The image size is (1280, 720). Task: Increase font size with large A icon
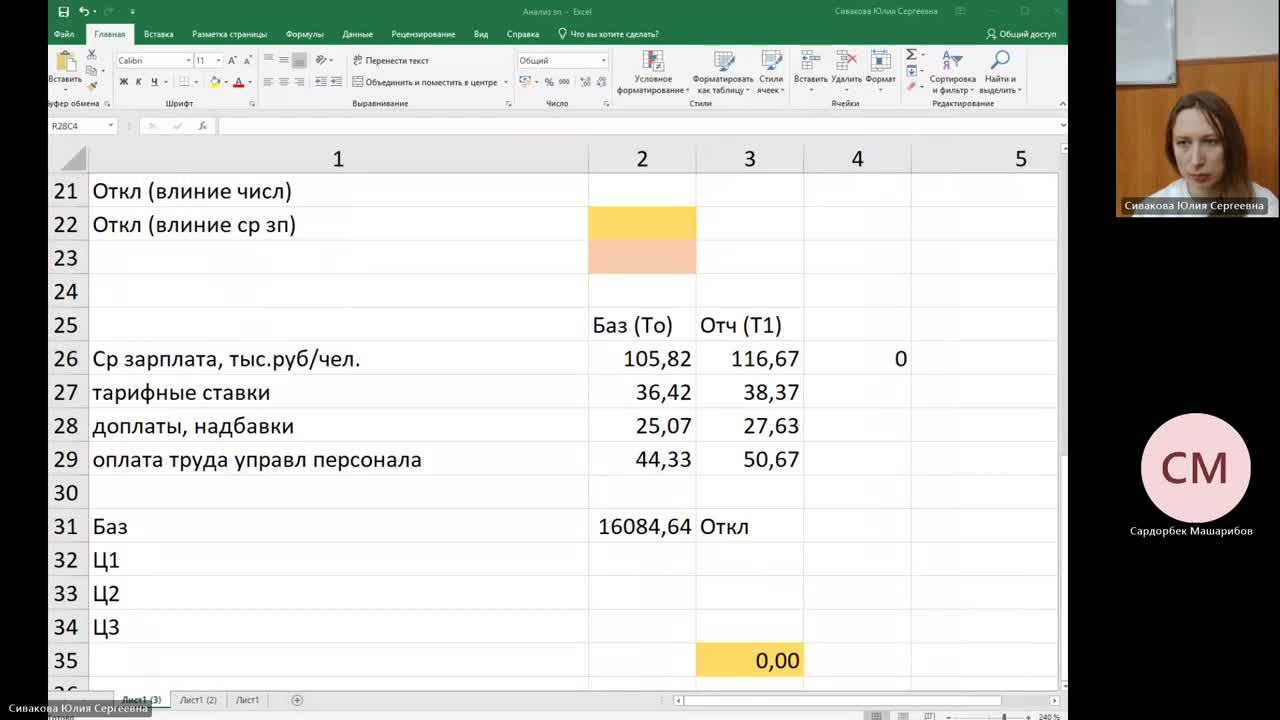[x=233, y=60]
